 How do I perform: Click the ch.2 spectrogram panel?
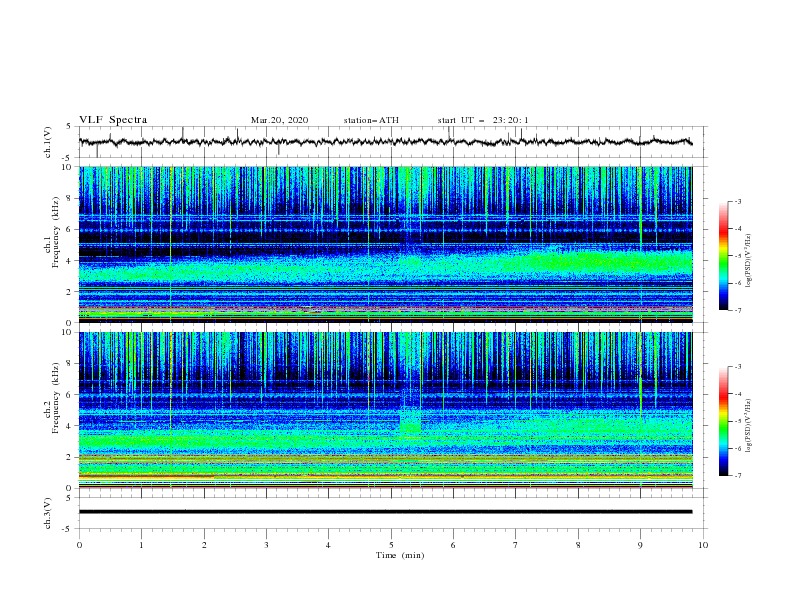pyautogui.click(x=385, y=410)
